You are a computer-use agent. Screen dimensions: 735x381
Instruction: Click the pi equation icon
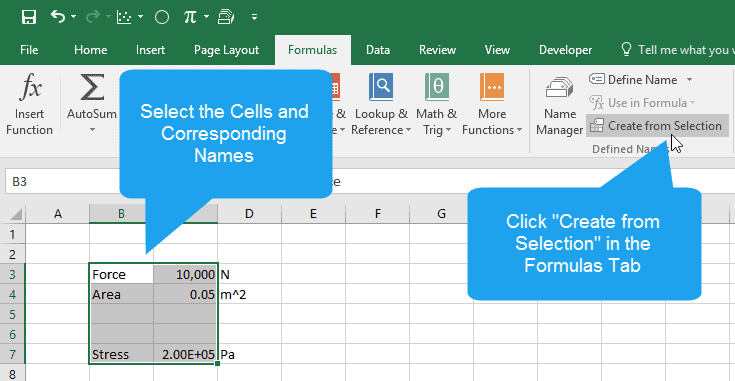point(190,17)
